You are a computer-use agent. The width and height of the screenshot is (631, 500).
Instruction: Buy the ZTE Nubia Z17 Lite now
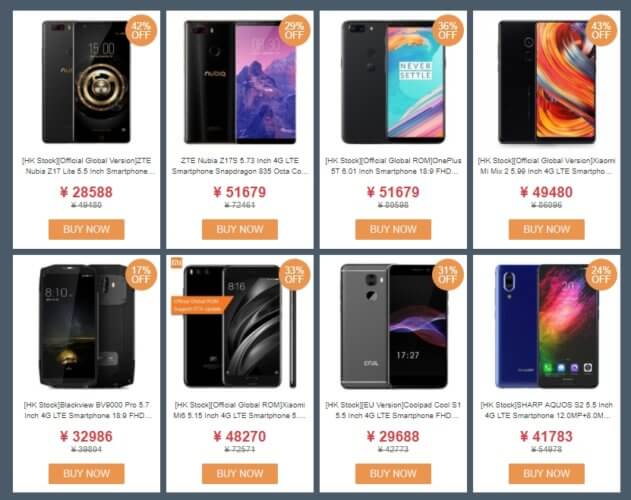[x=87, y=229]
